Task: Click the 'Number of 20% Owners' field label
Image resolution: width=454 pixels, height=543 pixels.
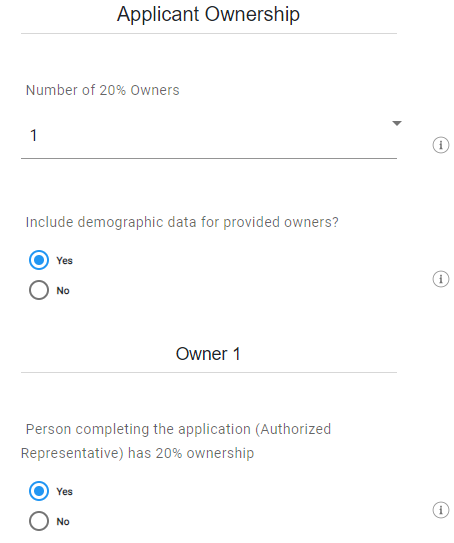Action: [103, 90]
